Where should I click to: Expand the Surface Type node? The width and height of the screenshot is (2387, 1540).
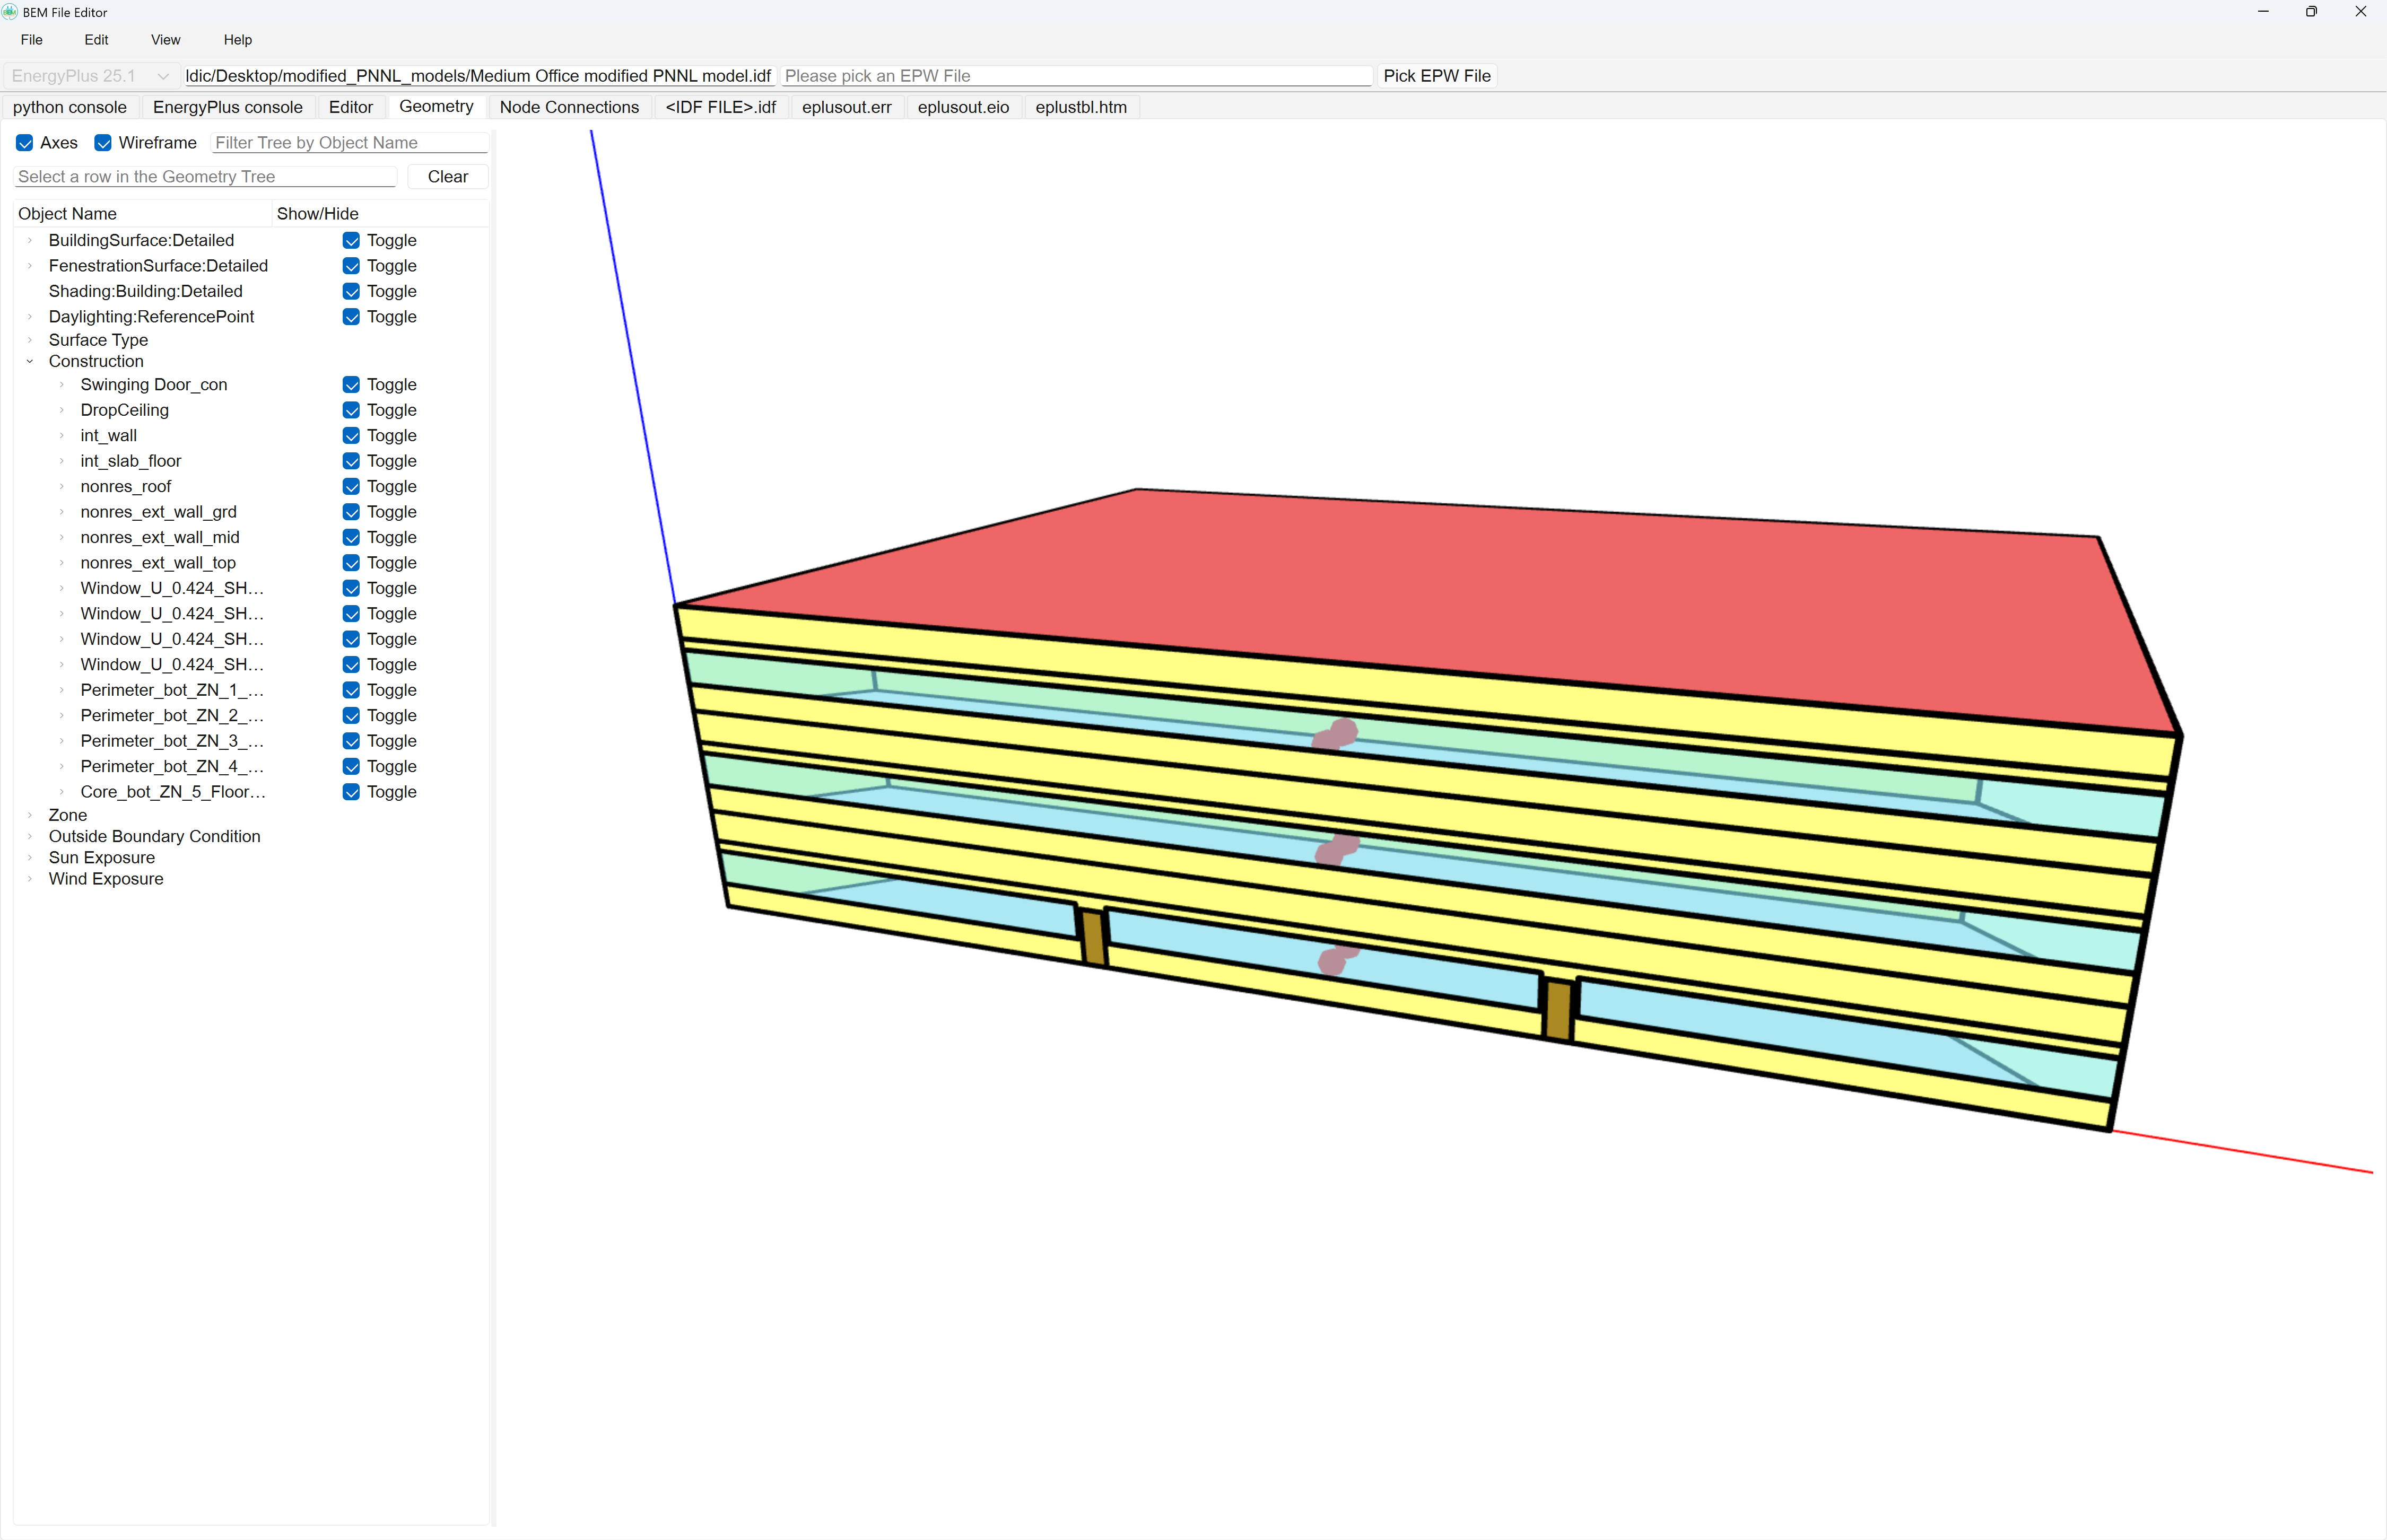(30, 340)
